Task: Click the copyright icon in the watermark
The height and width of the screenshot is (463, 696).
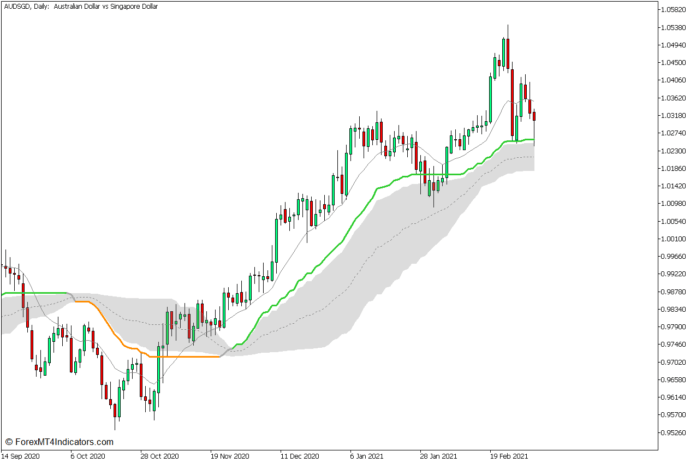Action: coord(10,441)
